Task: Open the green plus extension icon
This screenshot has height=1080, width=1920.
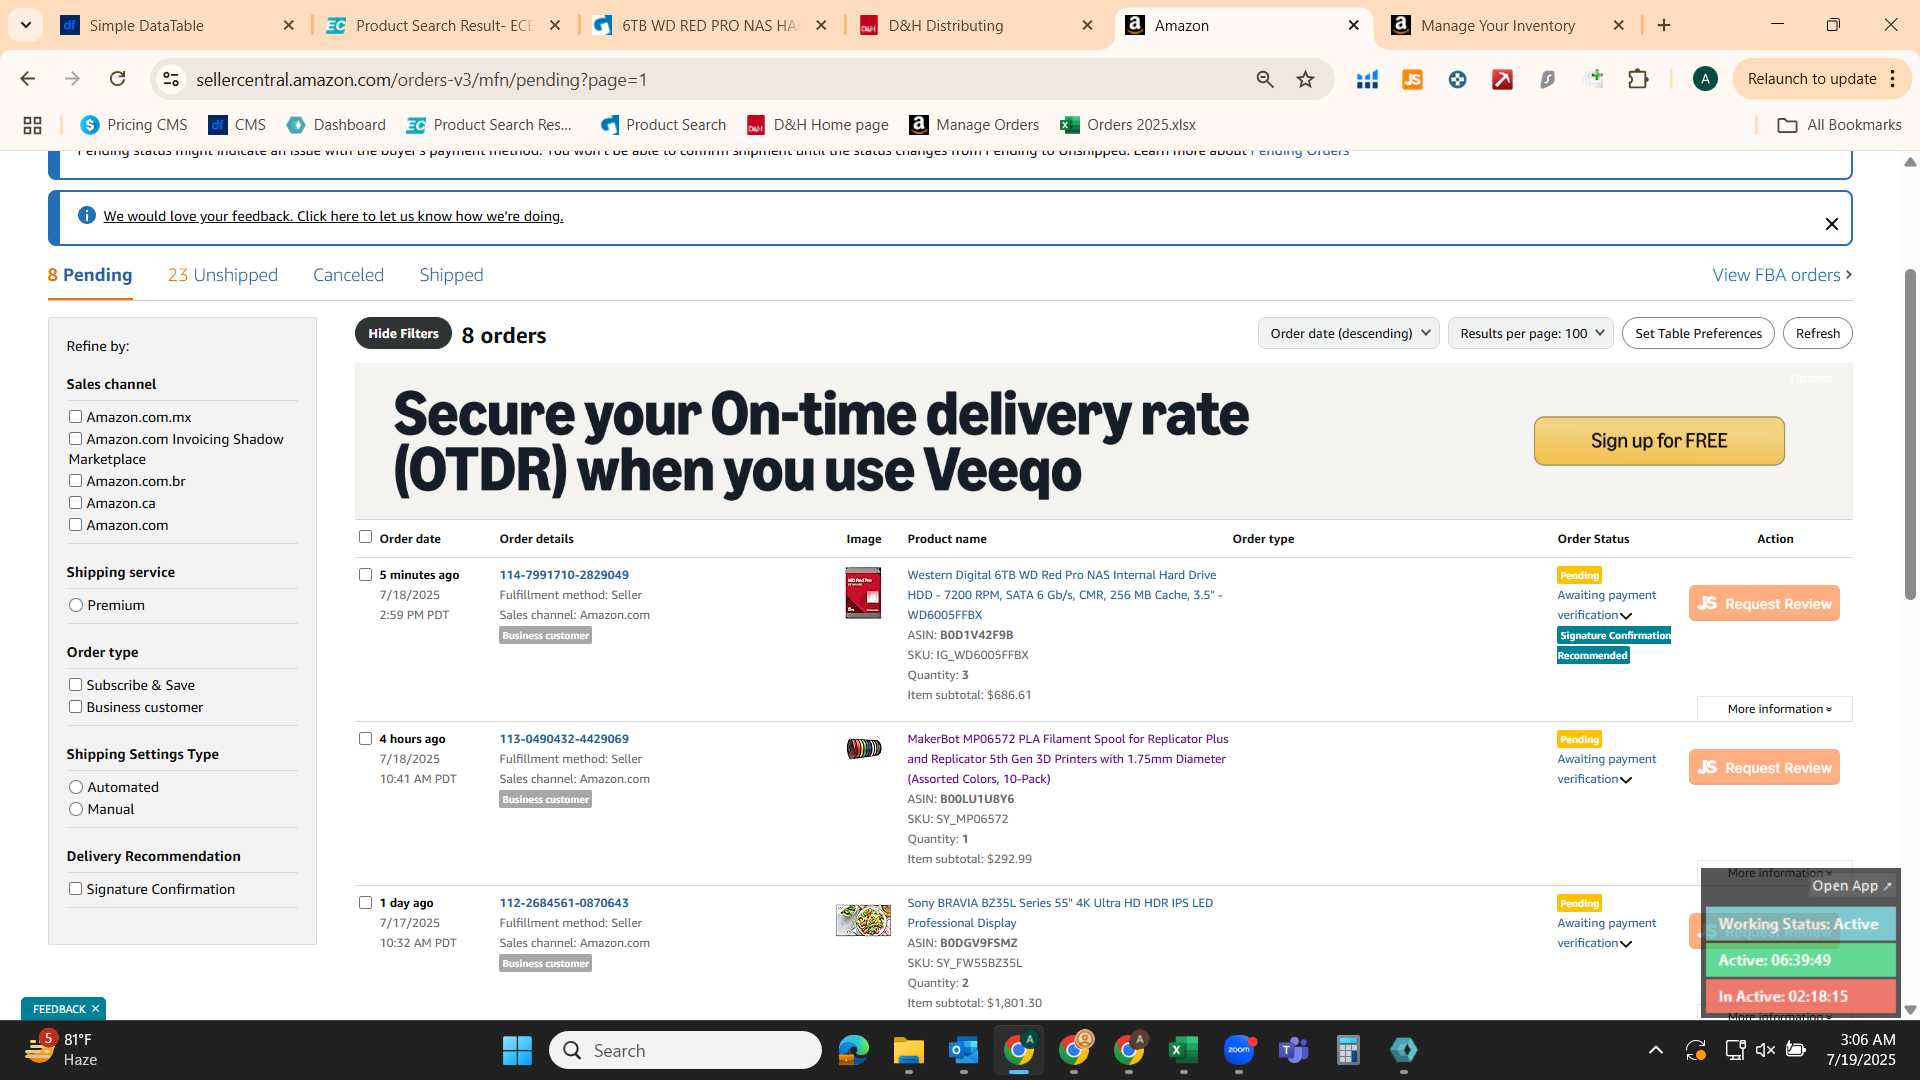Action: pos(1593,79)
